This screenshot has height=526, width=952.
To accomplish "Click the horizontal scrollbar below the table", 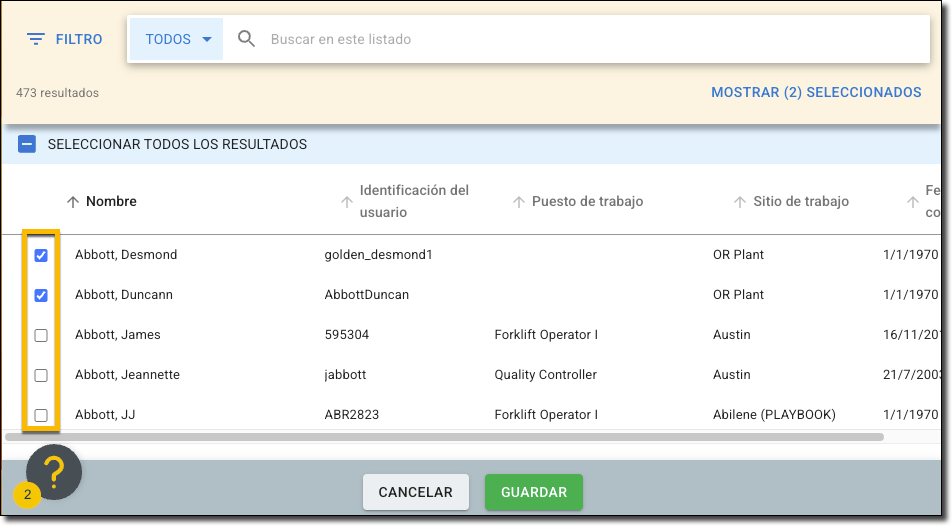I will (x=445, y=437).
